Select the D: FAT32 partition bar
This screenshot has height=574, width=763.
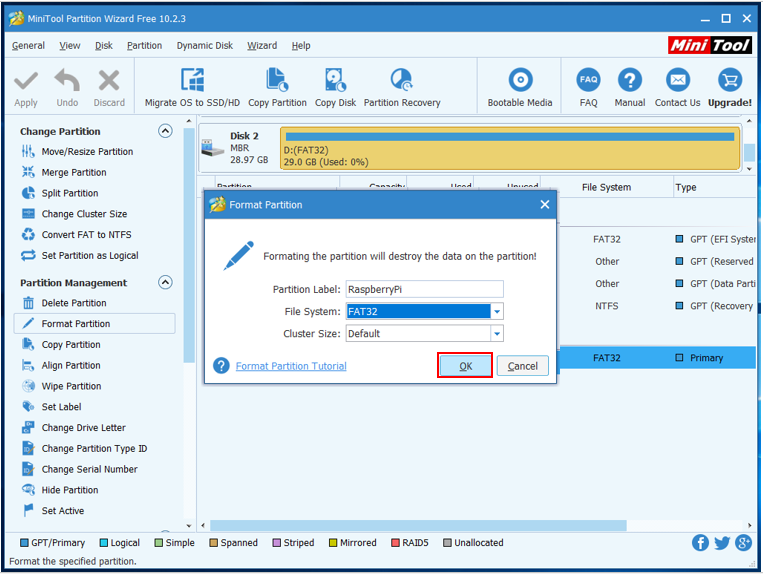[510, 148]
